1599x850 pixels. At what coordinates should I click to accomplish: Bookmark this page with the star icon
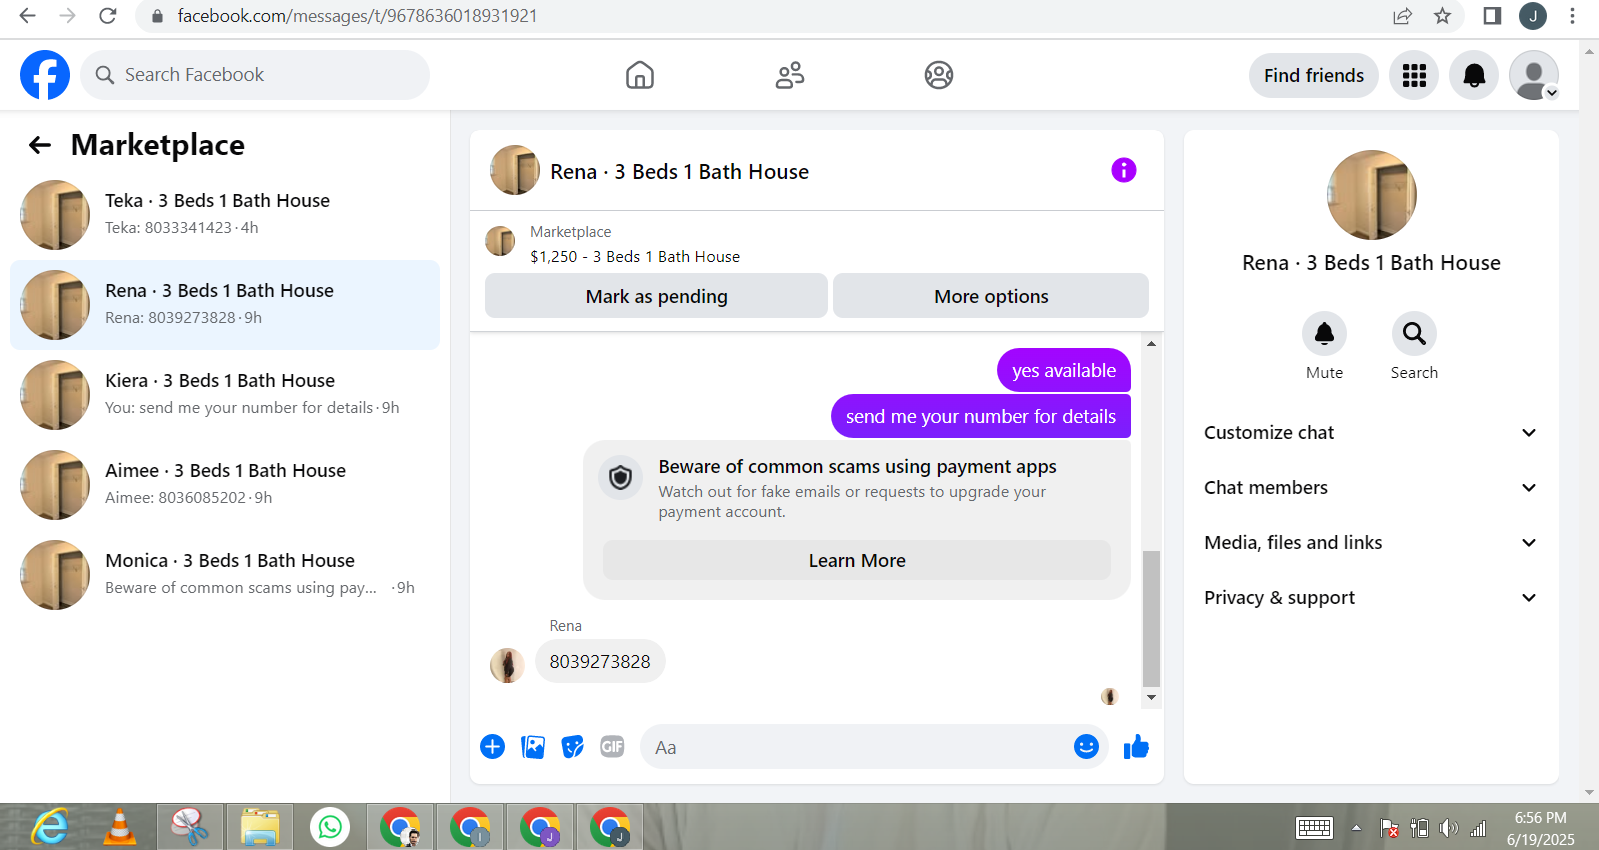1442,16
